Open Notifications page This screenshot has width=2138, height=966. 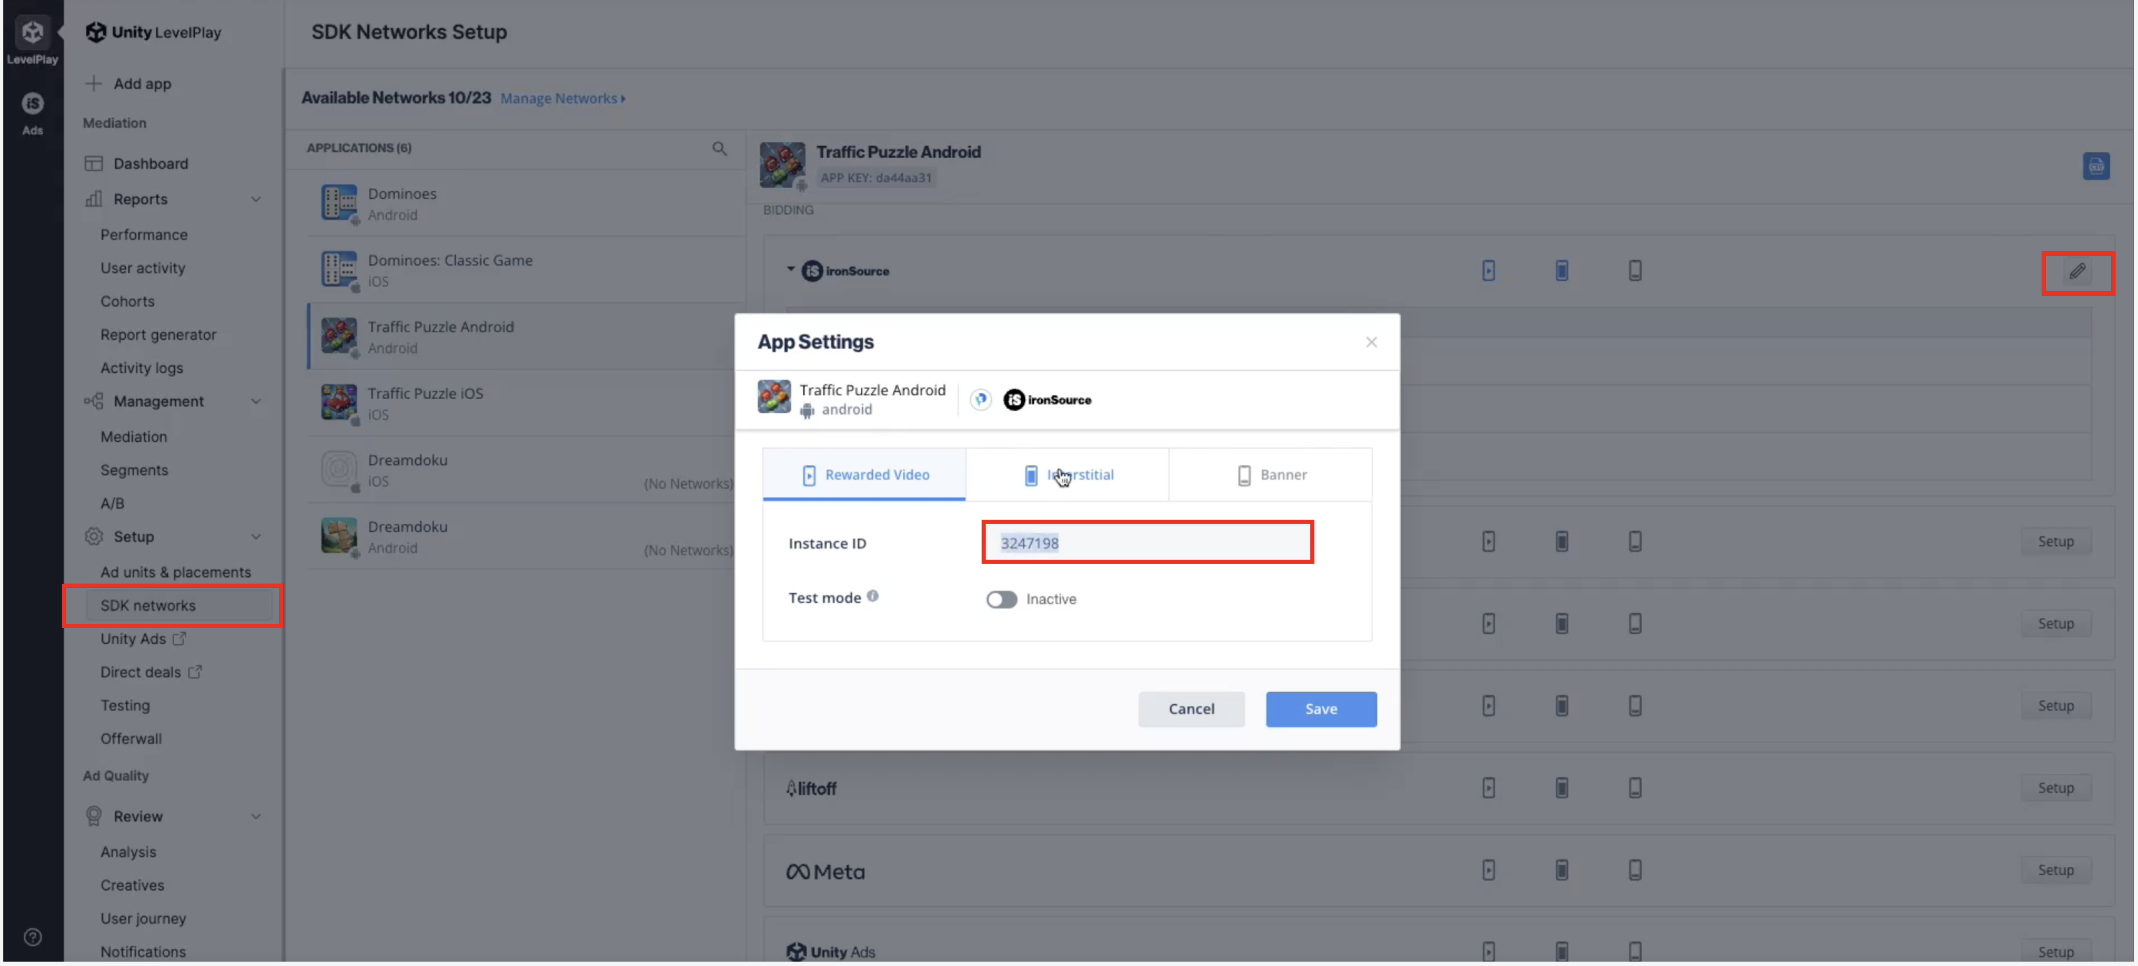143,952
